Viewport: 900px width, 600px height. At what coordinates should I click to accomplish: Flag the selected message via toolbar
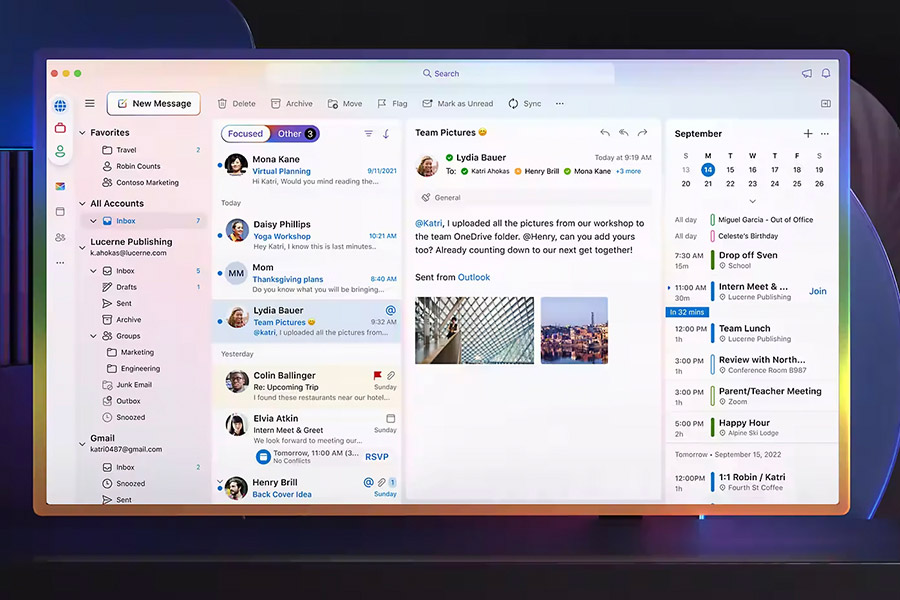(x=392, y=104)
